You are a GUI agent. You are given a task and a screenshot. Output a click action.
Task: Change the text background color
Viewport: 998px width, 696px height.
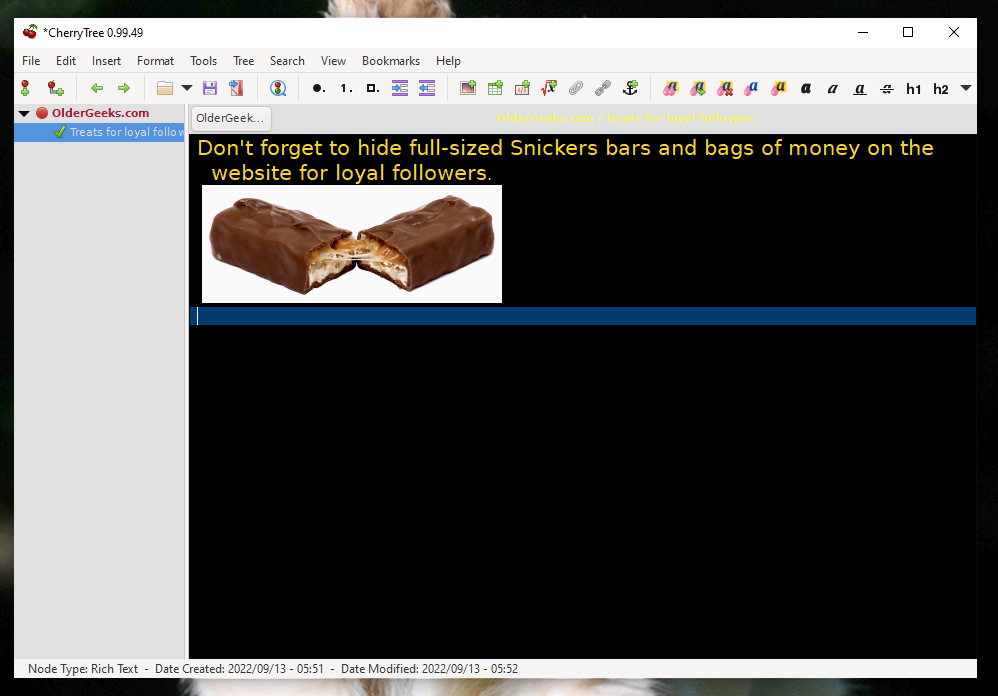[779, 88]
